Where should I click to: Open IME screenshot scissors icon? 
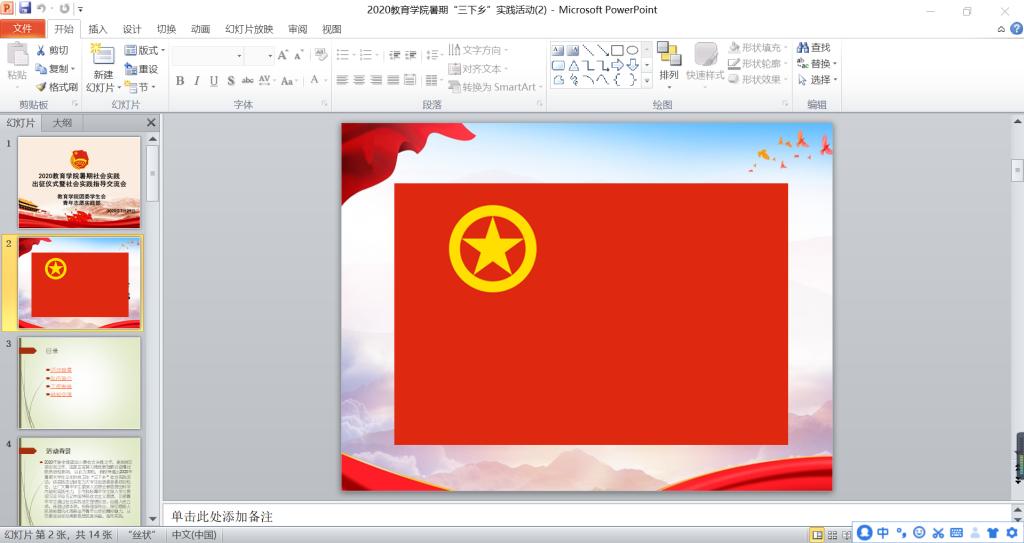(938, 533)
